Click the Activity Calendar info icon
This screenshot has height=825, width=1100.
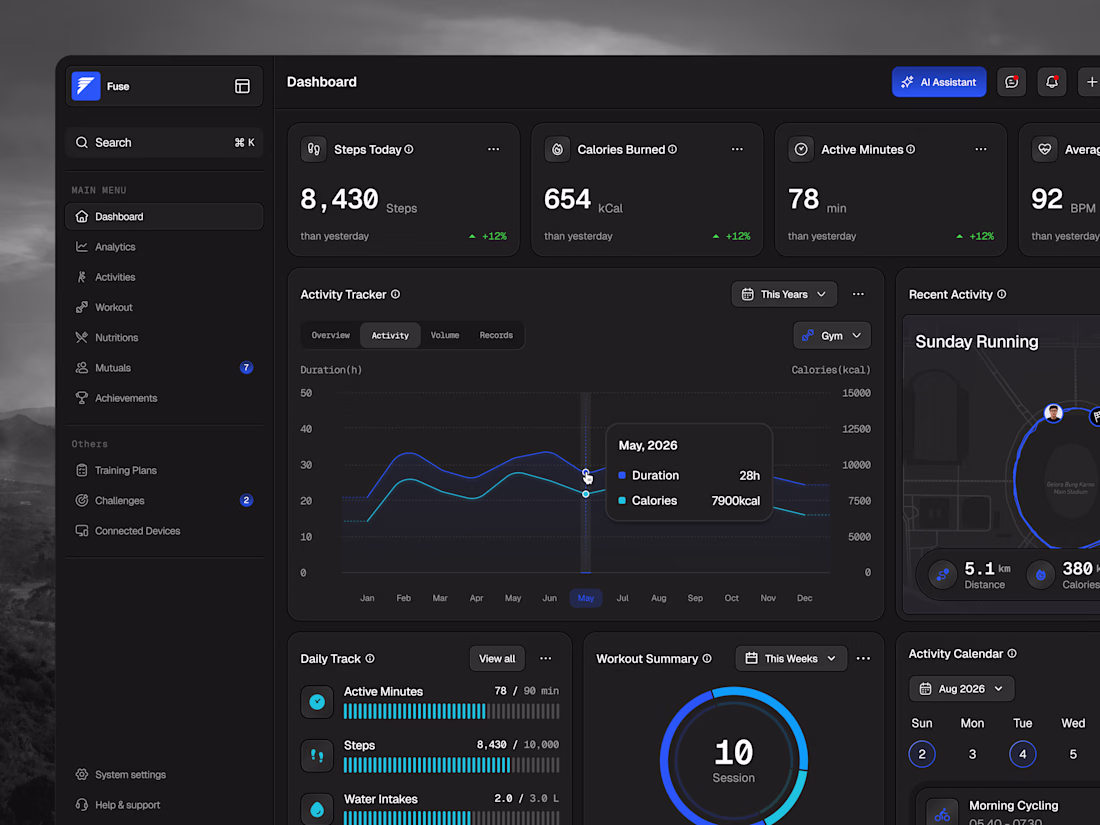point(1012,654)
